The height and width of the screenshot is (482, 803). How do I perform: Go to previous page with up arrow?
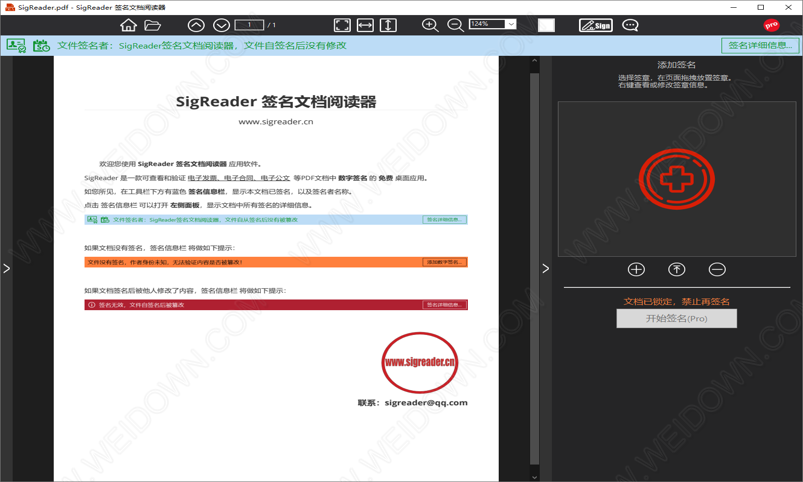click(x=196, y=25)
